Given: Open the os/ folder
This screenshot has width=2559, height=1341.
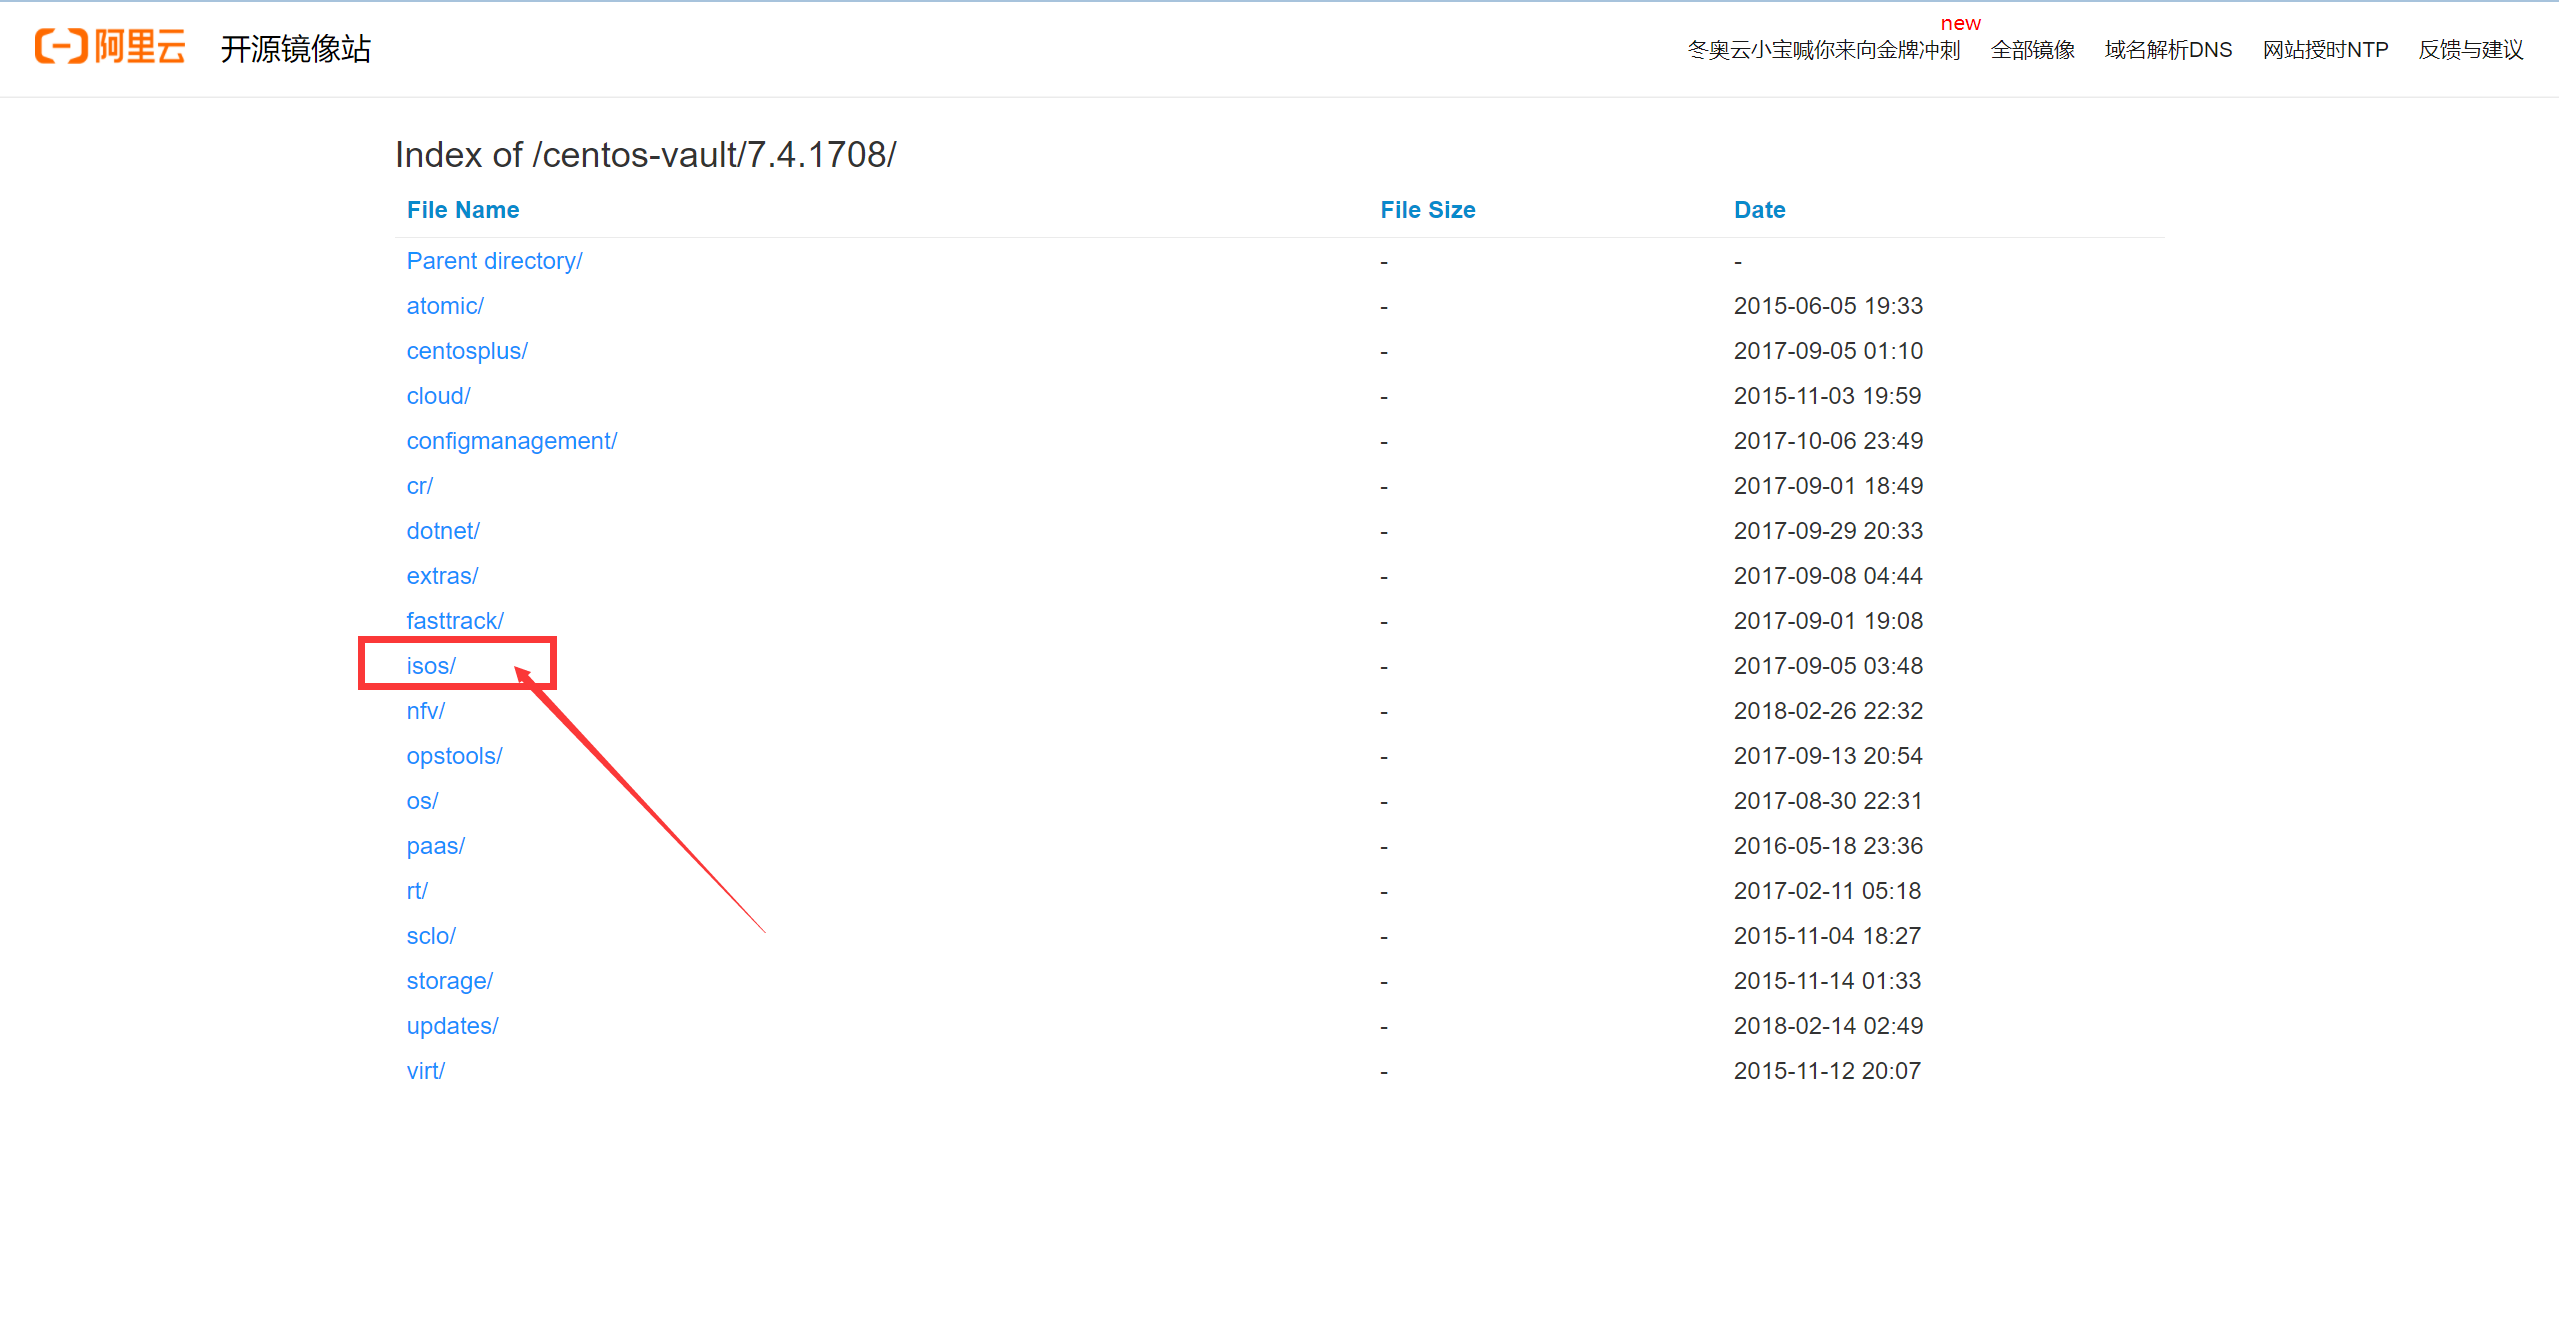Looking at the screenshot, I should tap(422, 801).
